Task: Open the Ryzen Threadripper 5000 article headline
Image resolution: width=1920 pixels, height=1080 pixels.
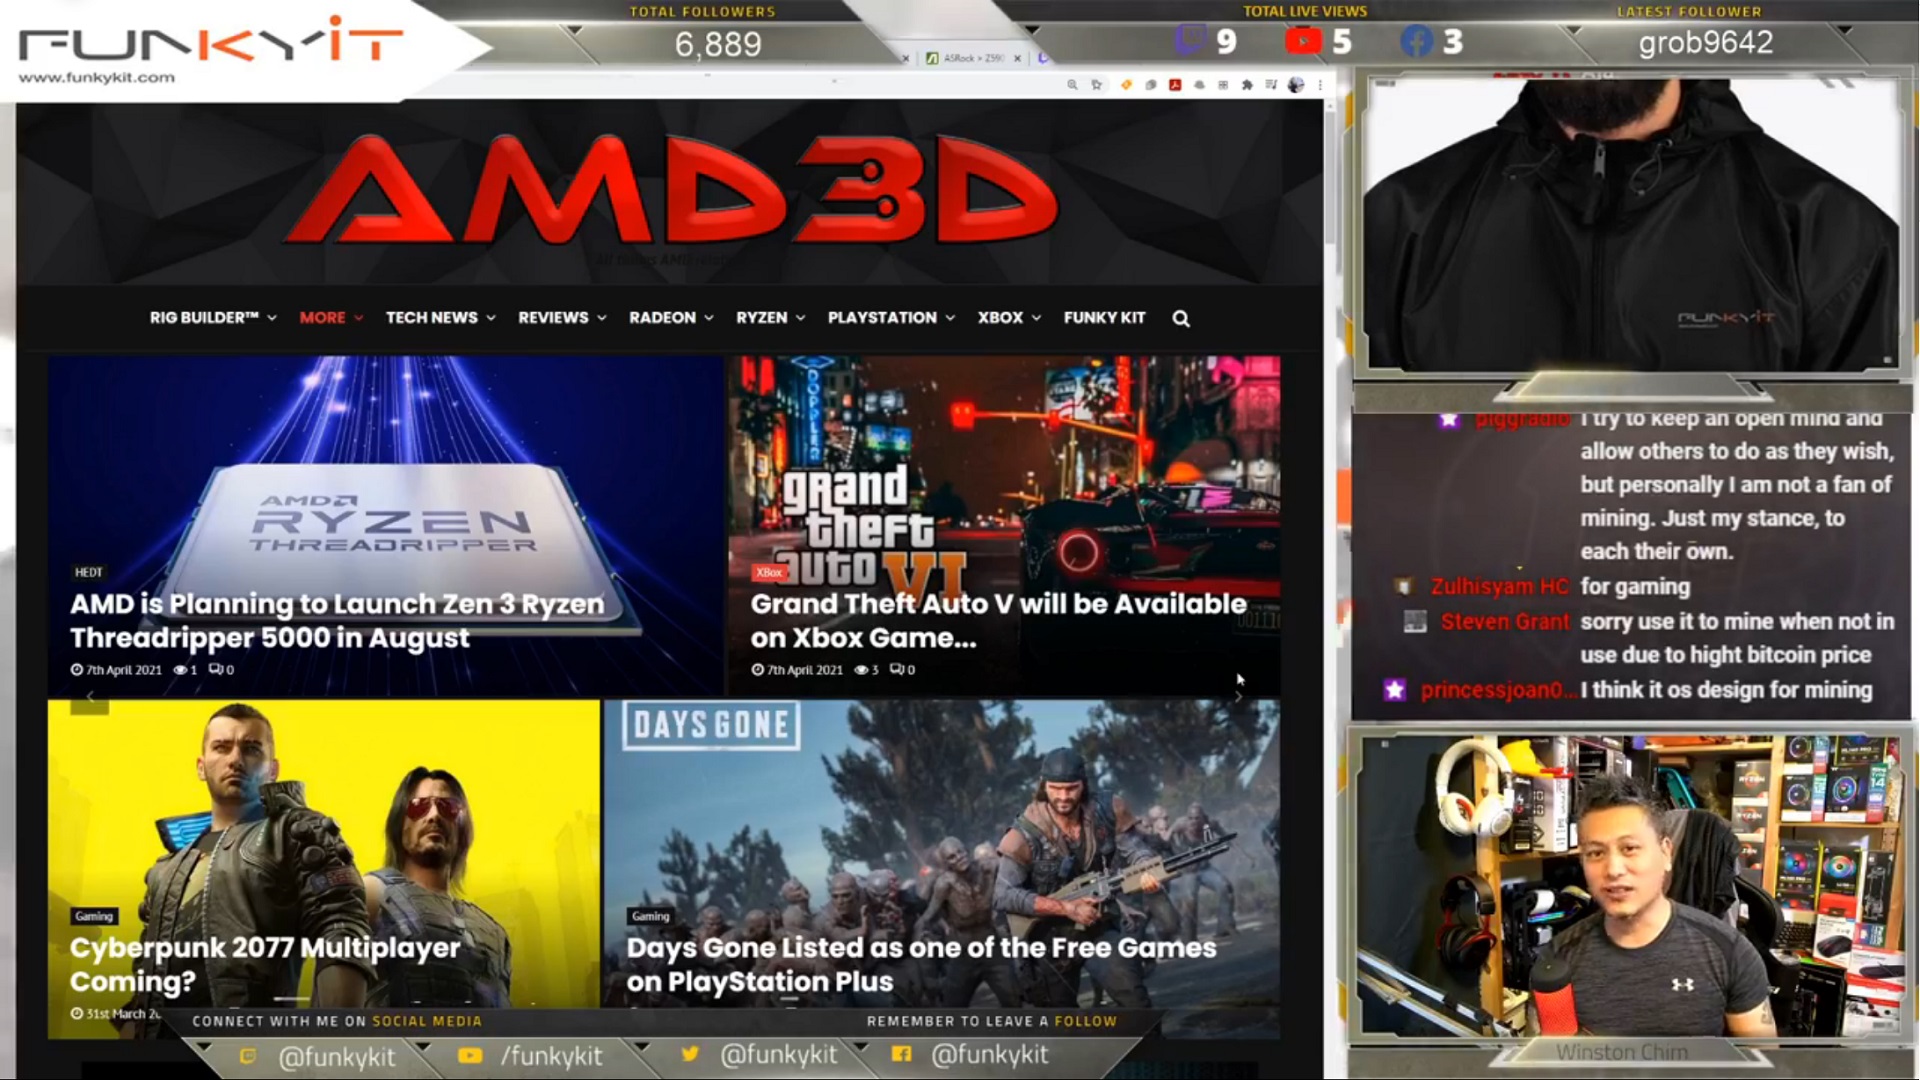Action: pos(337,621)
